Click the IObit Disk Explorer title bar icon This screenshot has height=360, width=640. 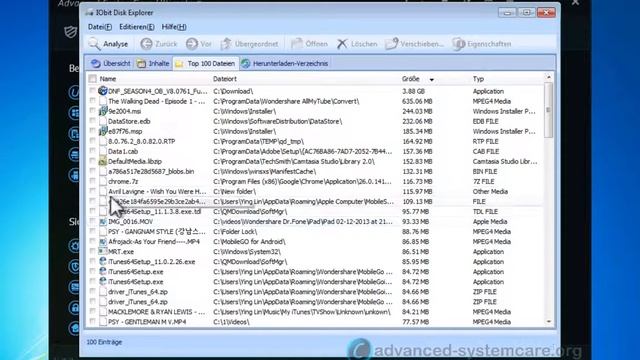(x=89, y=13)
